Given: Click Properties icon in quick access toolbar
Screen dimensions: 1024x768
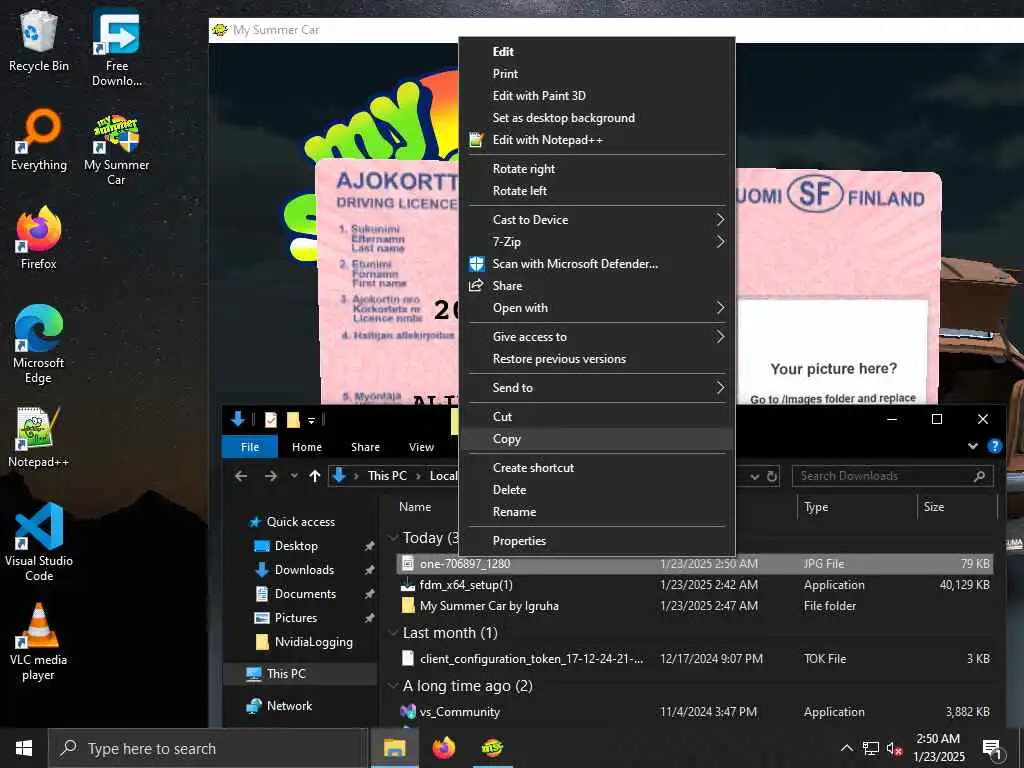Looking at the screenshot, I should pyautogui.click(x=270, y=419).
